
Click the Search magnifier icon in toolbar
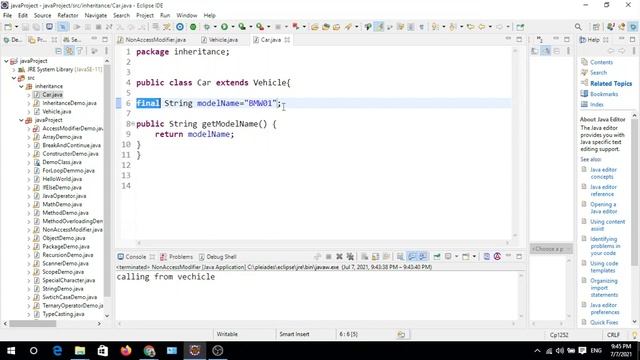point(578,27)
